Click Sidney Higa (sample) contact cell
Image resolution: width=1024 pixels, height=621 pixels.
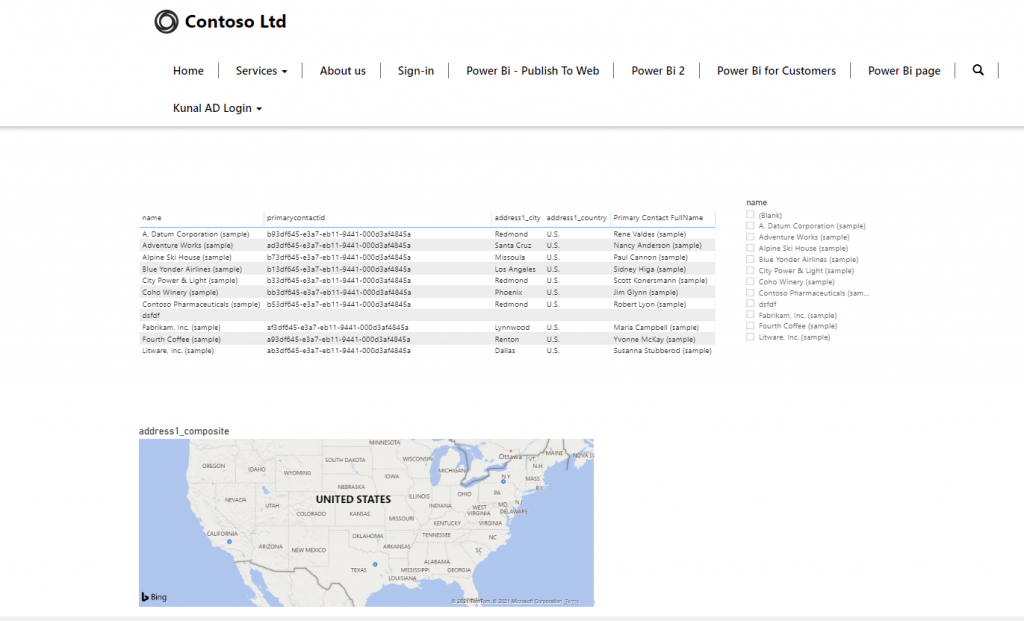coord(649,269)
